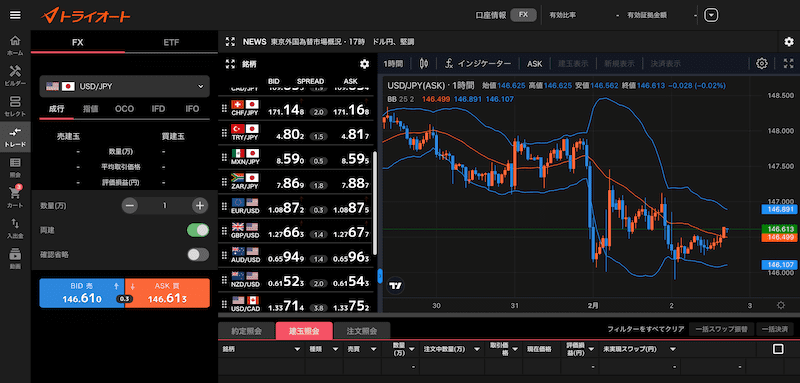The width and height of the screenshot is (800, 383).
Task: Maximize the chart with fullscreen icon
Action: pyautogui.click(x=789, y=64)
